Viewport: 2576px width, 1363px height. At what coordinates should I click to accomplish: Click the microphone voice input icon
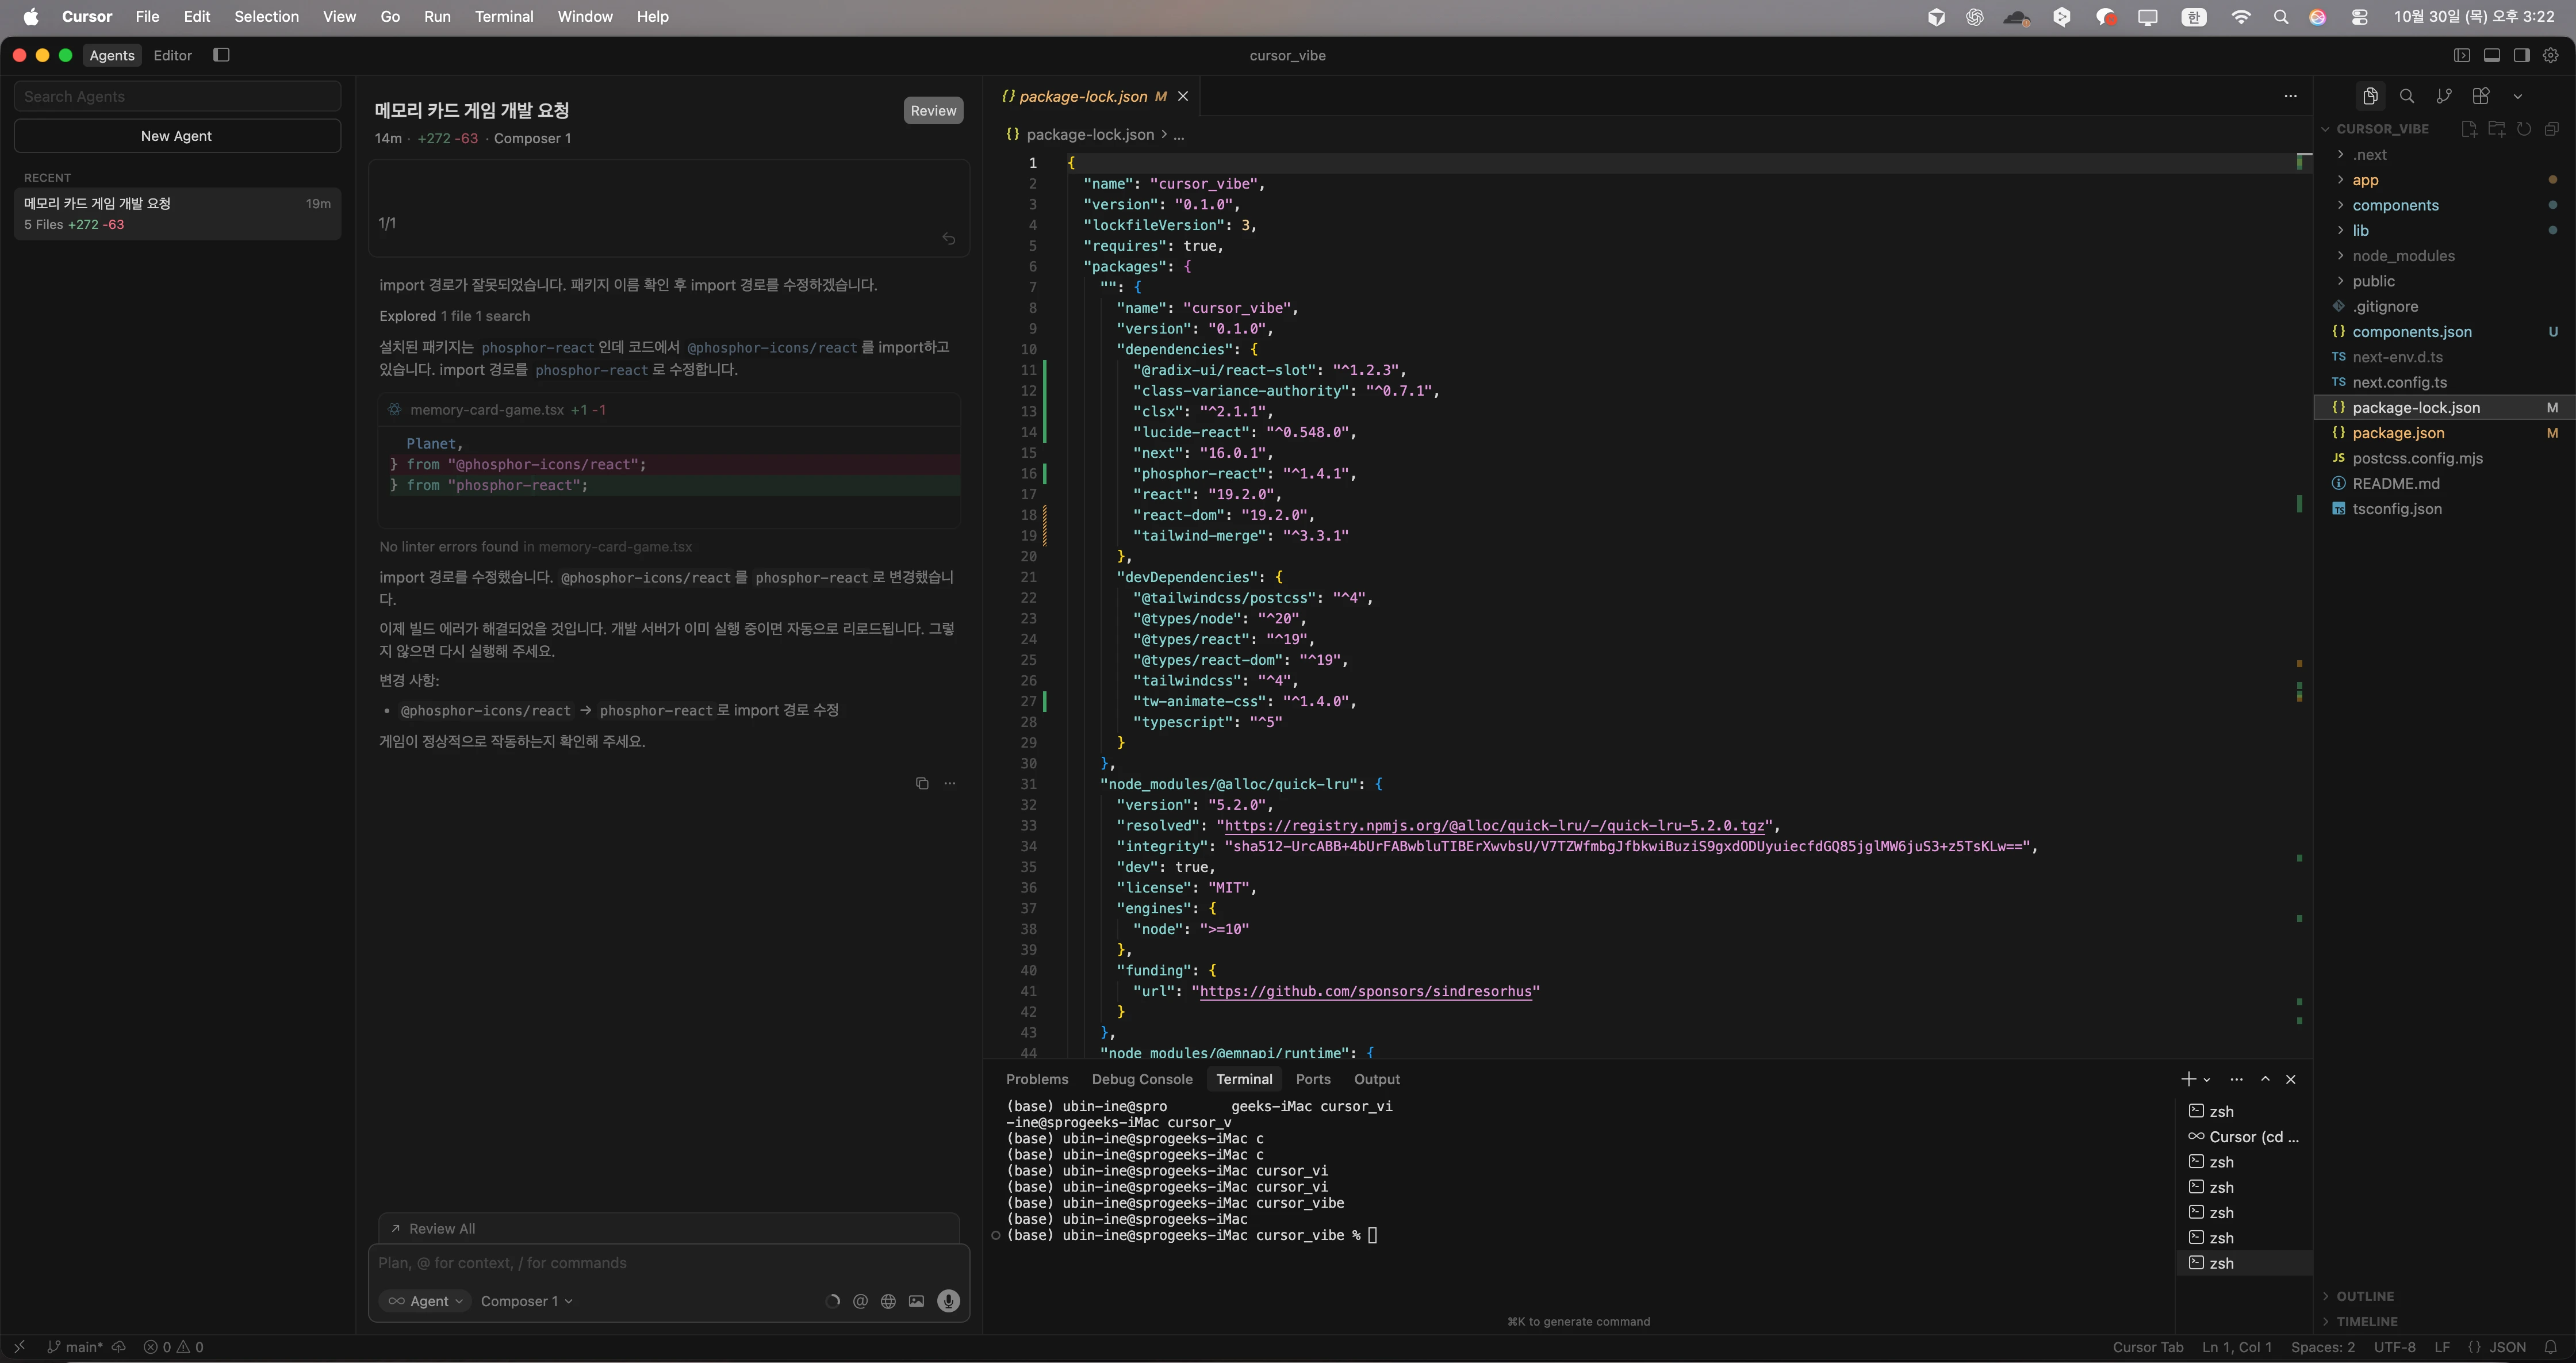click(948, 1300)
